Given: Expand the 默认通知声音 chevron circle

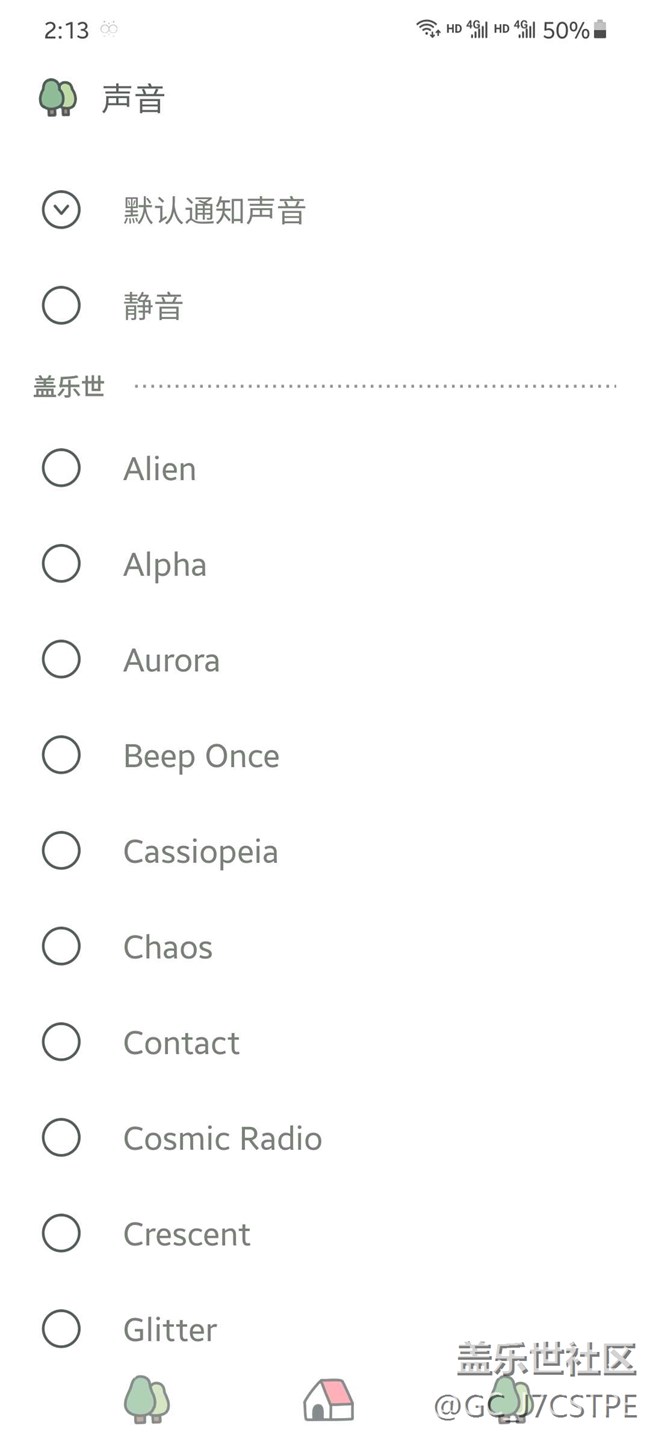Looking at the screenshot, I should [61, 210].
